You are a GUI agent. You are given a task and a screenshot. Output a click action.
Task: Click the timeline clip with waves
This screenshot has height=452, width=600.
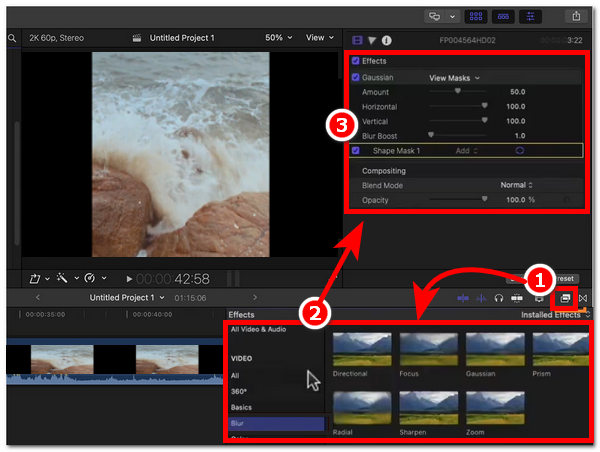[115, 361]
